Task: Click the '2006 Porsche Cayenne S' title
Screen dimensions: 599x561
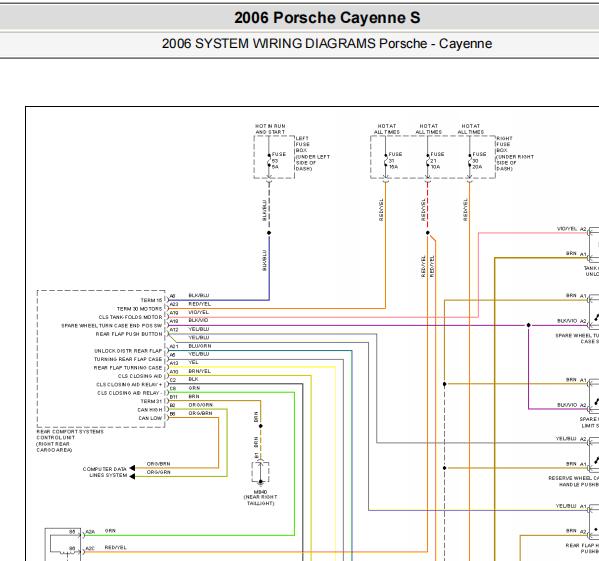Action: click(x=327, y=18)
